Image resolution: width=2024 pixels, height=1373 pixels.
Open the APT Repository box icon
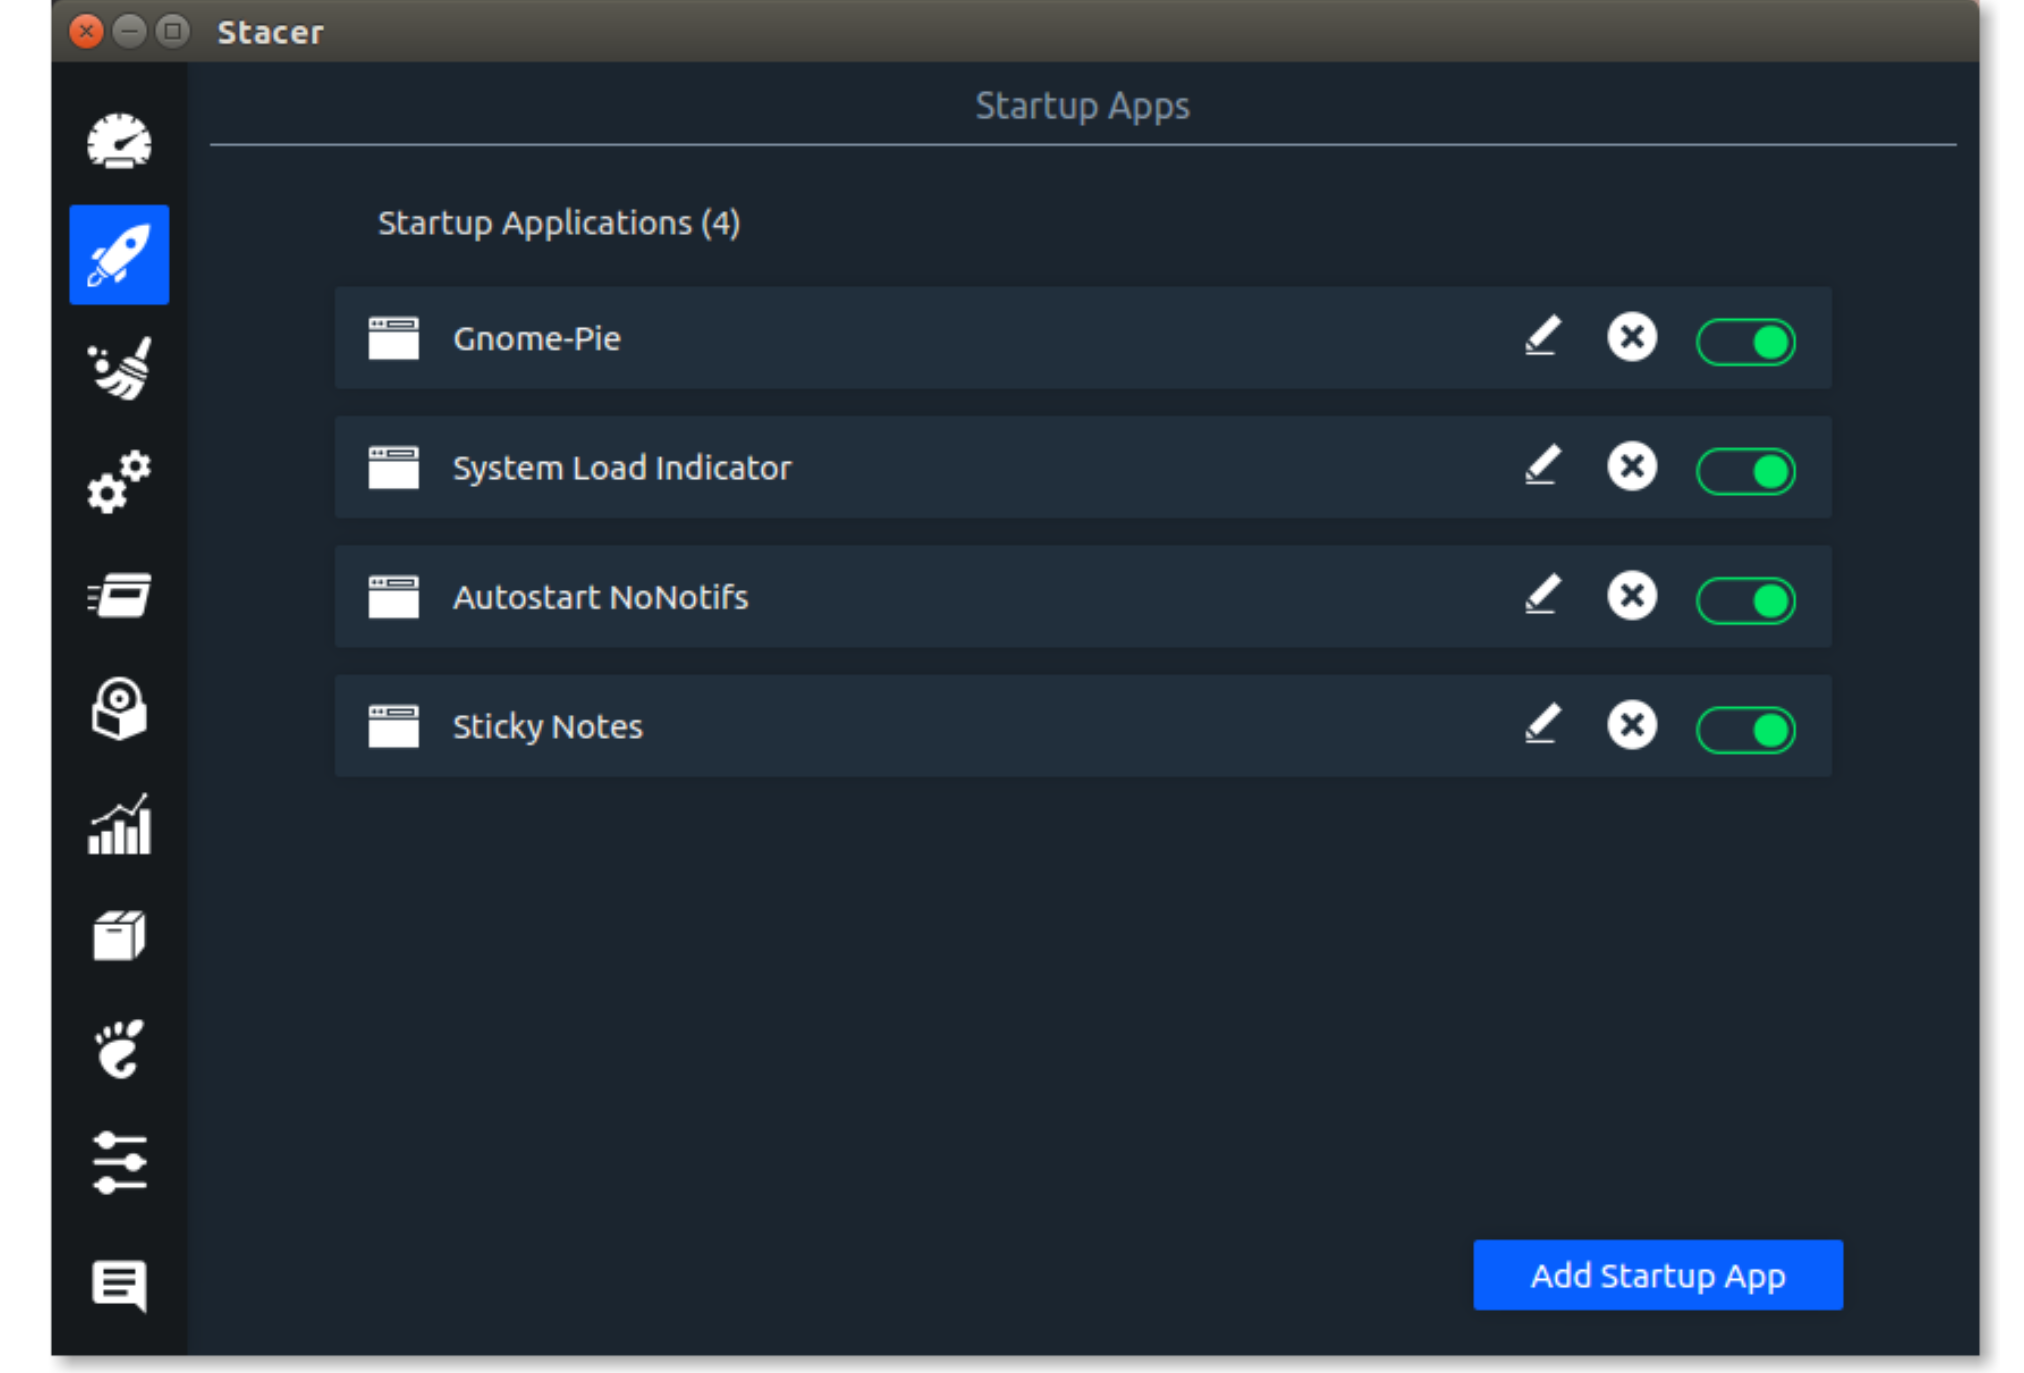[x=119, y=936]
